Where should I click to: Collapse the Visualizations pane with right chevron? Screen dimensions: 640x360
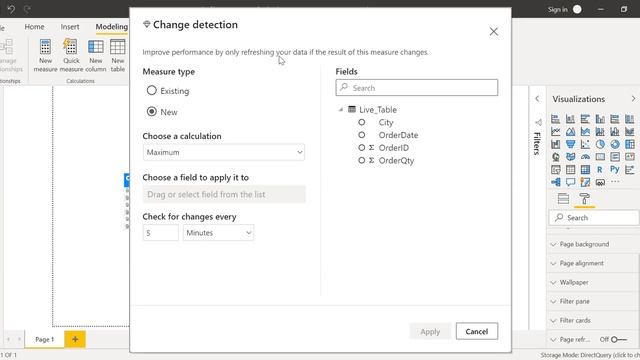[x=633, y=99]
